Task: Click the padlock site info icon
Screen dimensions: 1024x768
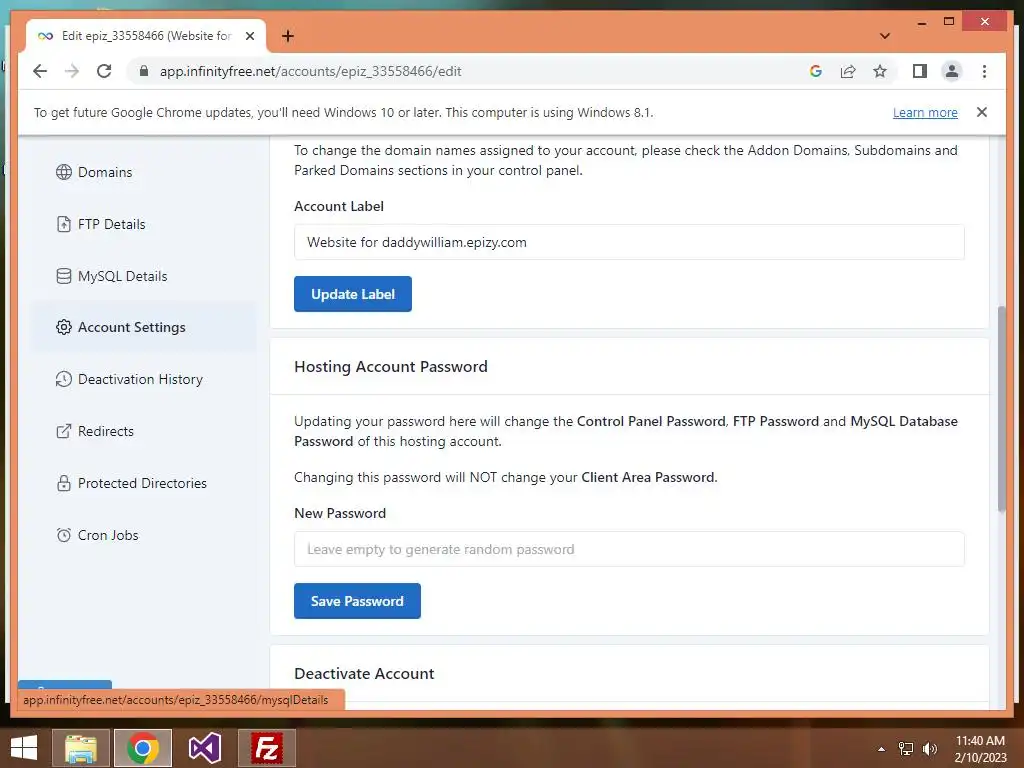Action: pyautogui.click(x=144, y=71)
